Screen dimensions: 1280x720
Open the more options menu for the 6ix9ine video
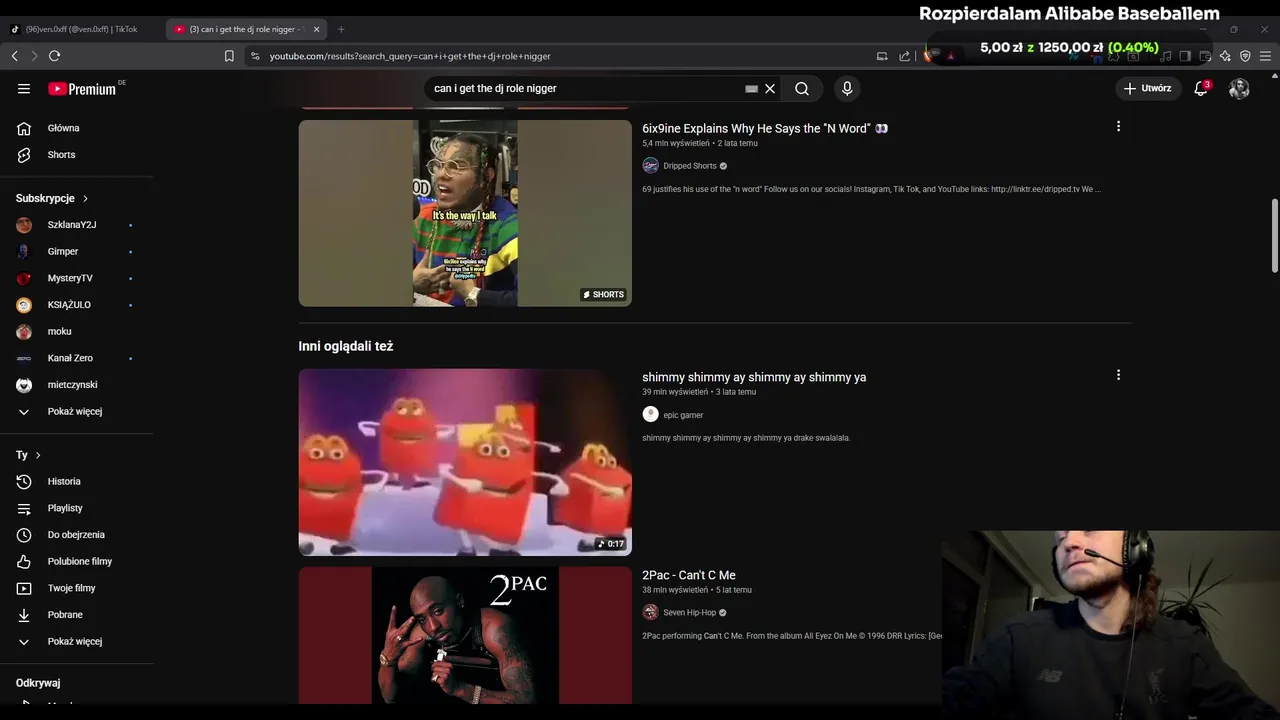pyautogui.click(x=1118, y=126)
